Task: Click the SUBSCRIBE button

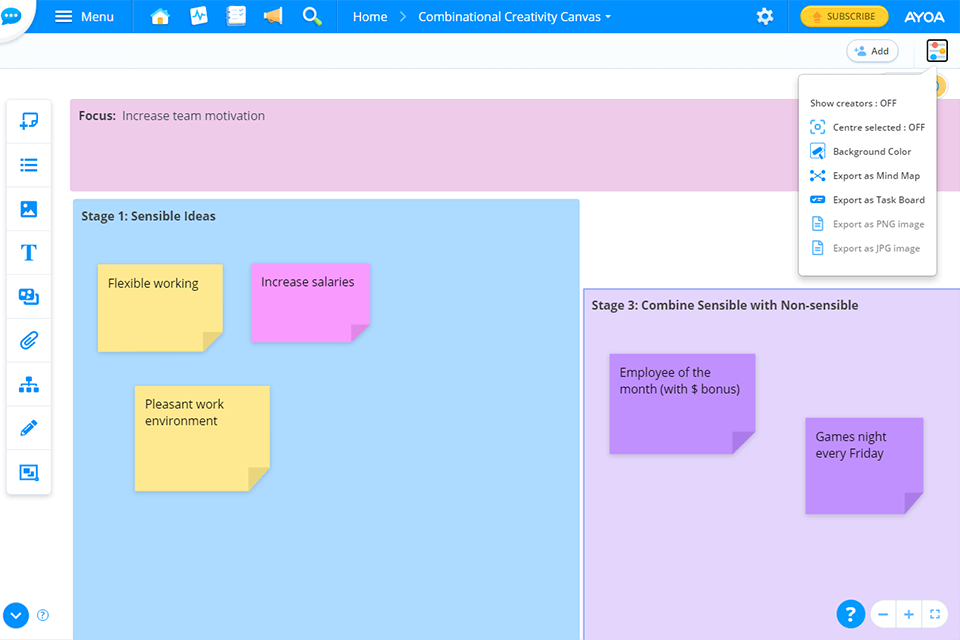Action: pos(844,17)
